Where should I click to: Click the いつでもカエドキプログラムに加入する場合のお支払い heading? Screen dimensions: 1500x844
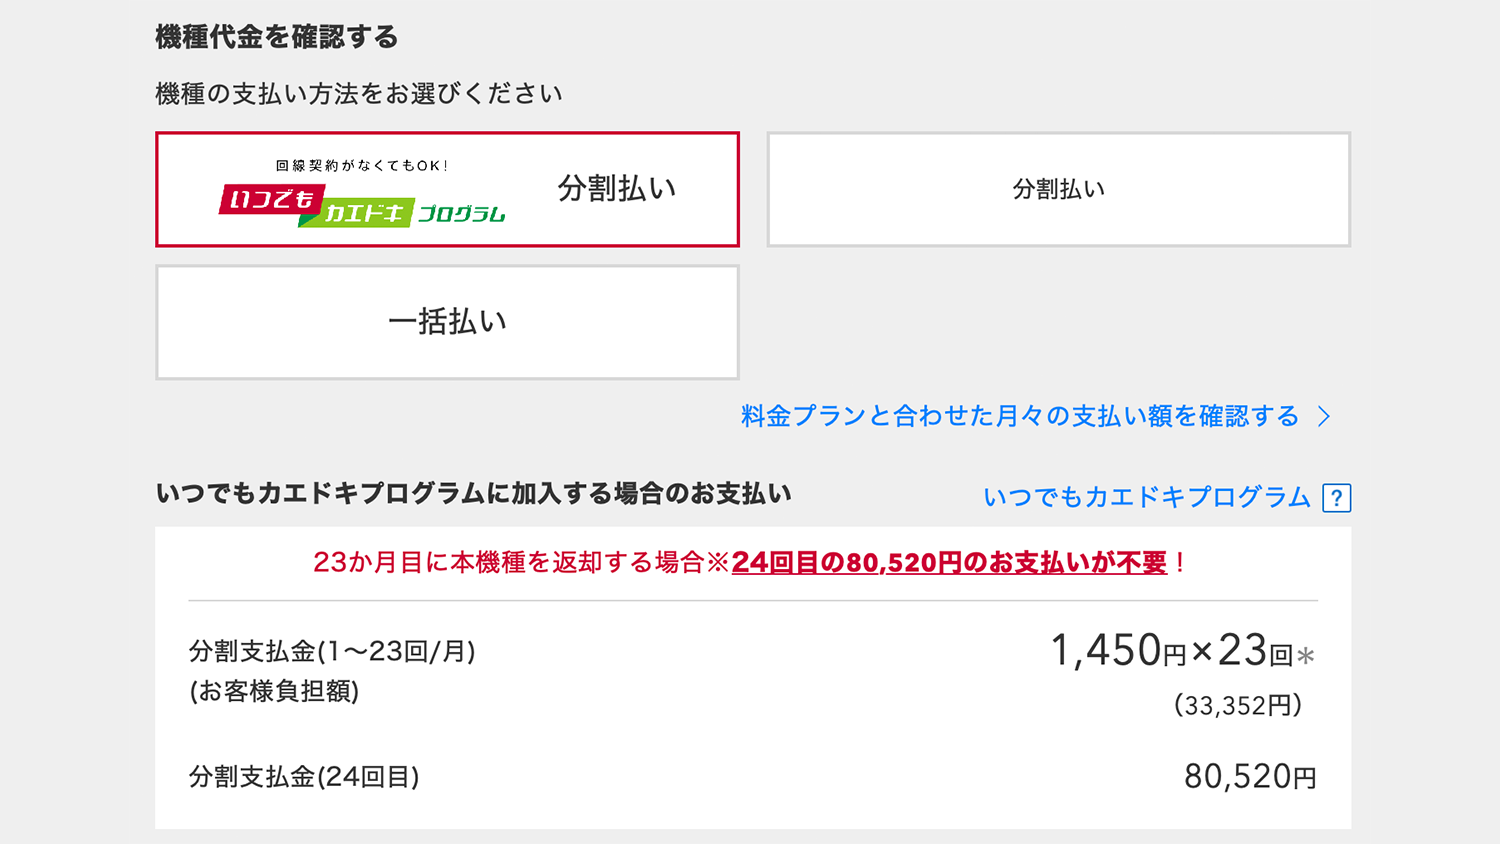[x=474, y=494]
